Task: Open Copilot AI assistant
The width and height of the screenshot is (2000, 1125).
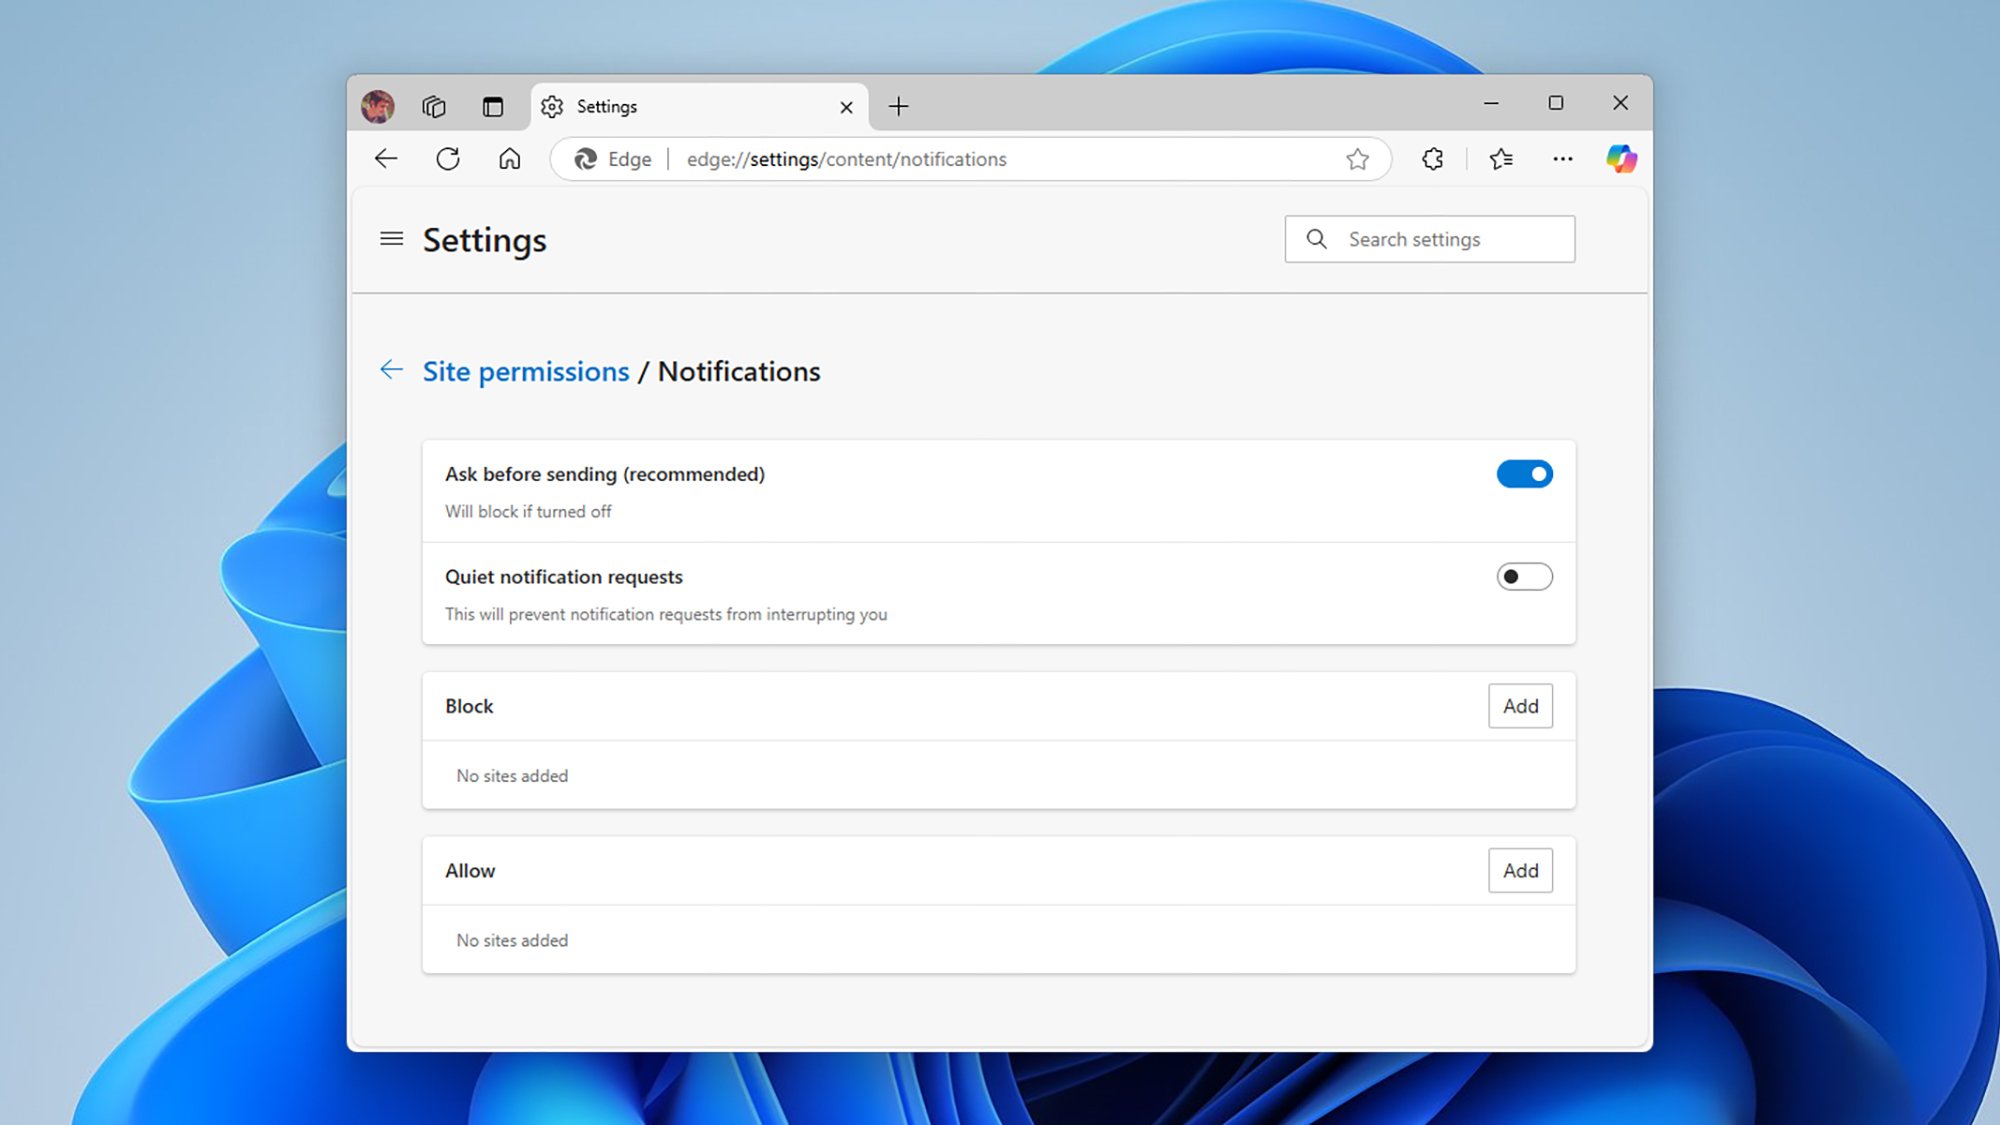Action: coord(1621,158)
